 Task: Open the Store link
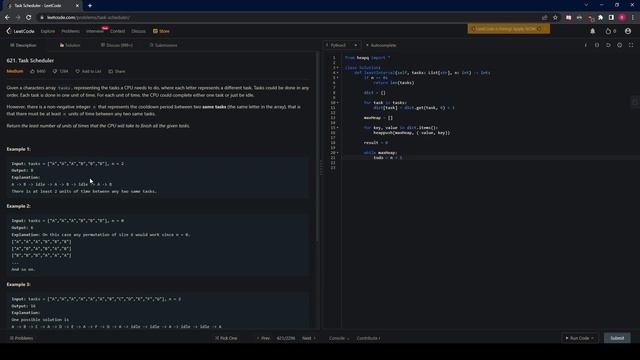161,31
